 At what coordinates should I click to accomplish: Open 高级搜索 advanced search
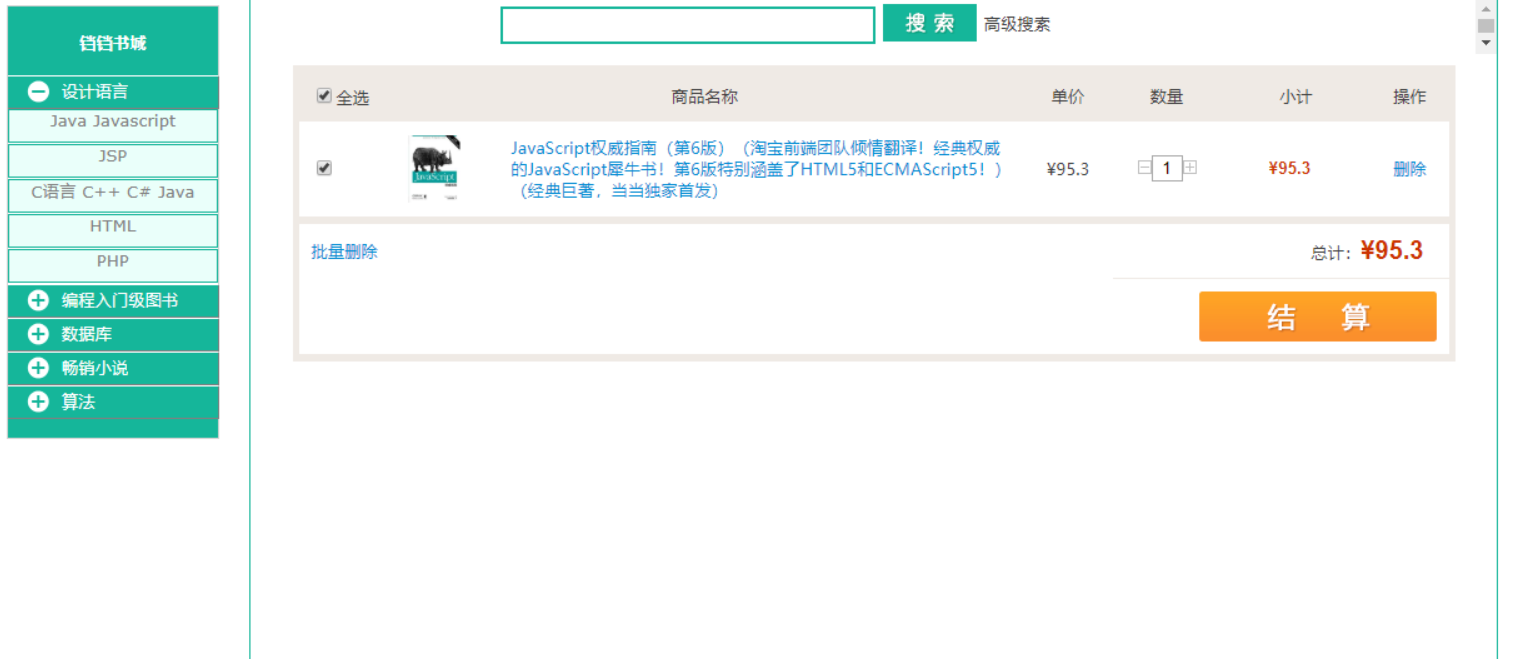1015,24
